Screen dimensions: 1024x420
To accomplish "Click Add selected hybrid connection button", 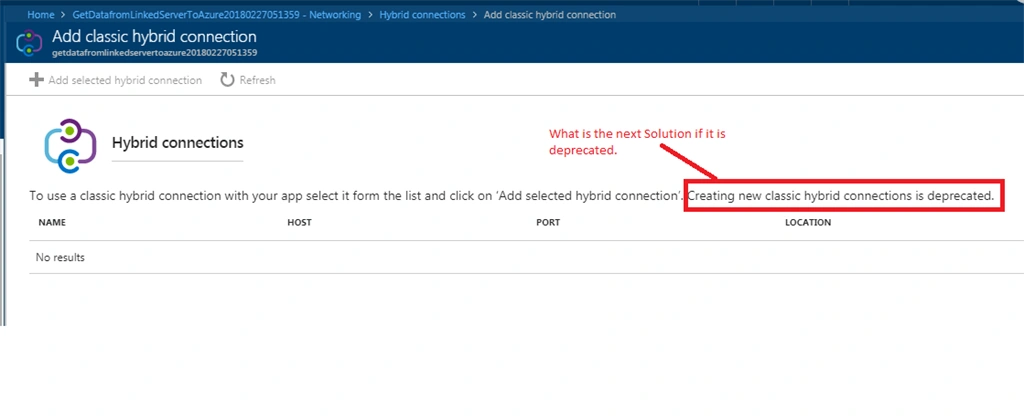I will click(116, 80).
